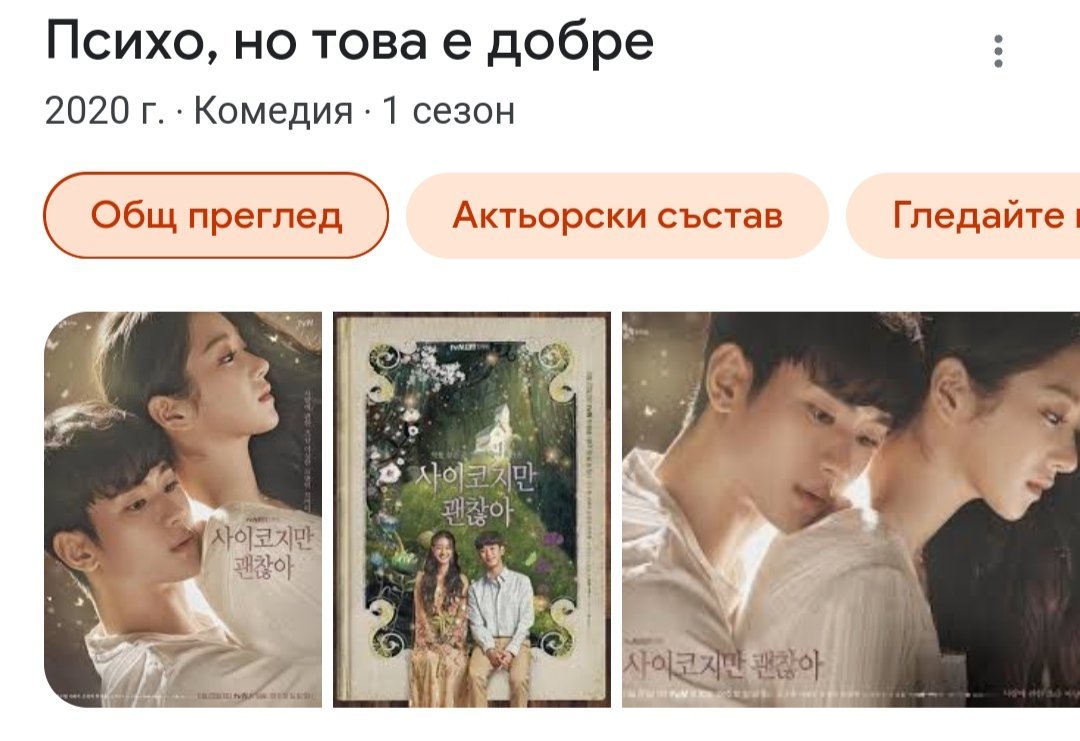
Task: Open the three-dot more options menu
Action: tap(998, 51)
